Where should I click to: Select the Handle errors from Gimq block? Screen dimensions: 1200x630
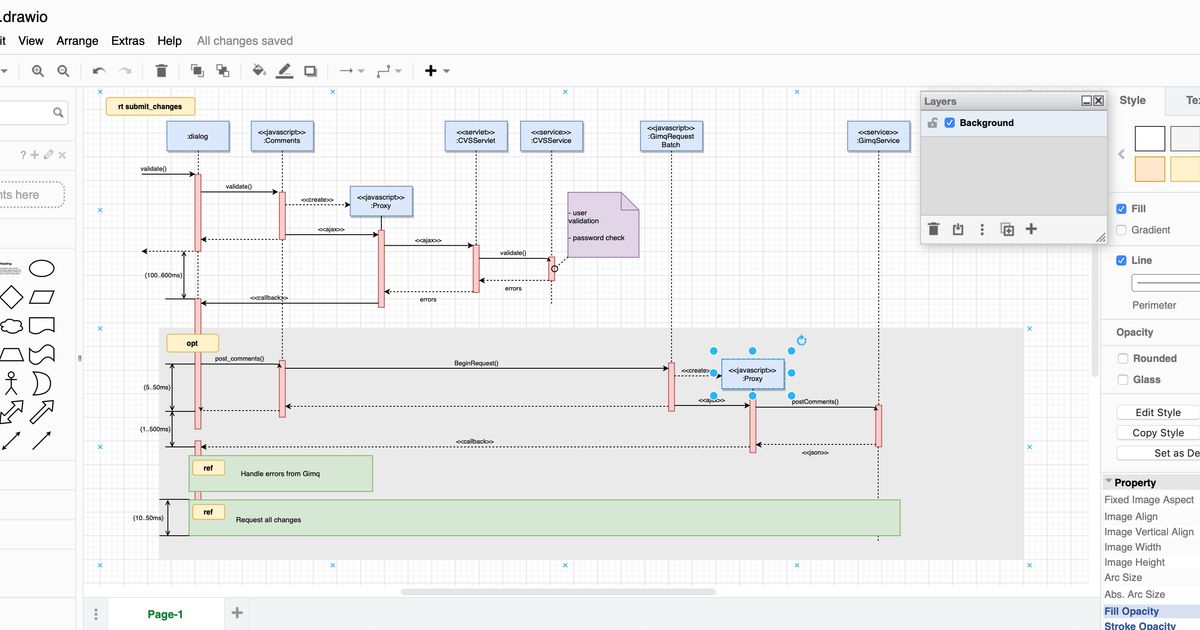coord(281,473)
